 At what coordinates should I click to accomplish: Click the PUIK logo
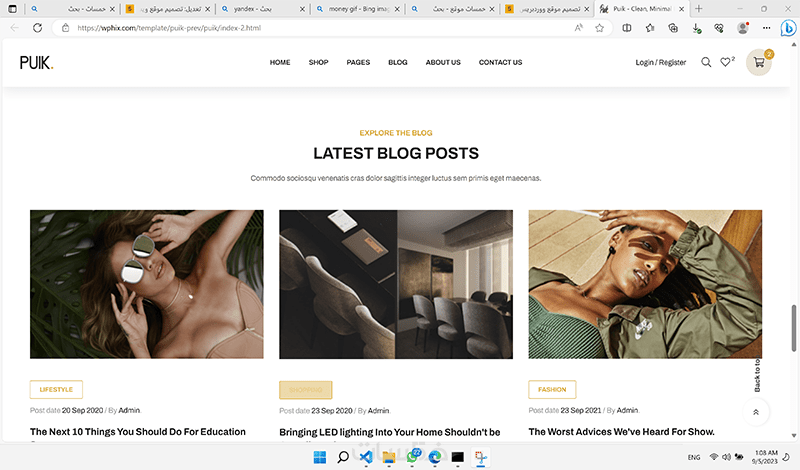click(x=36, y=63)
